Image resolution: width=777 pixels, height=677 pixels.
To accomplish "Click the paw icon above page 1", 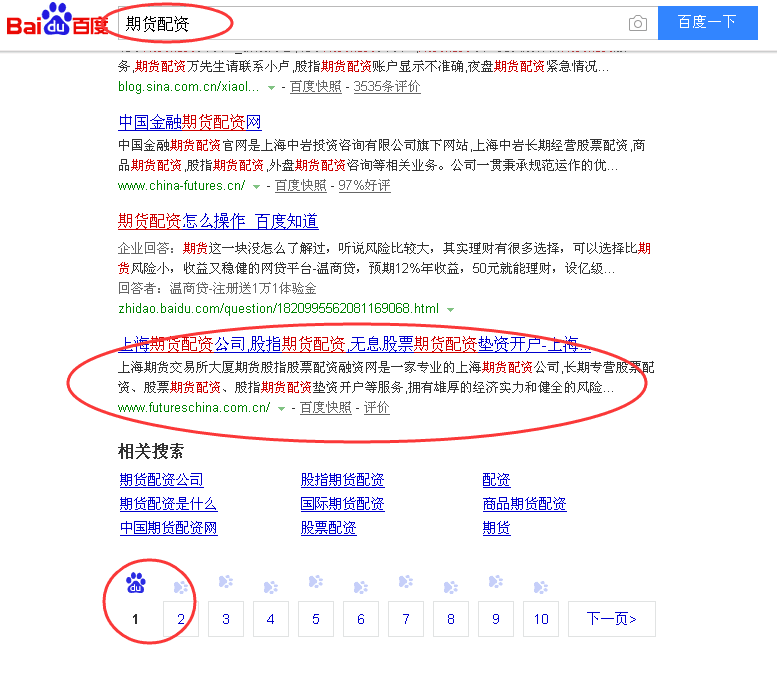I will [x=135, y=583].
